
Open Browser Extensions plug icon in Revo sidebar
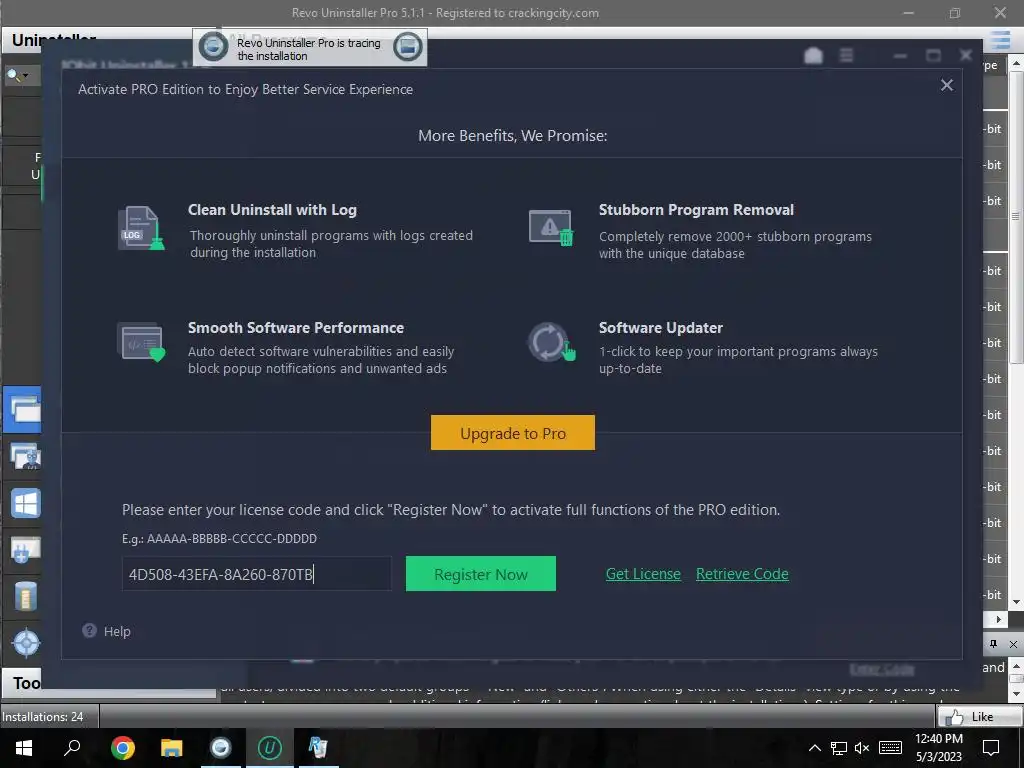(x=25, y=550)
